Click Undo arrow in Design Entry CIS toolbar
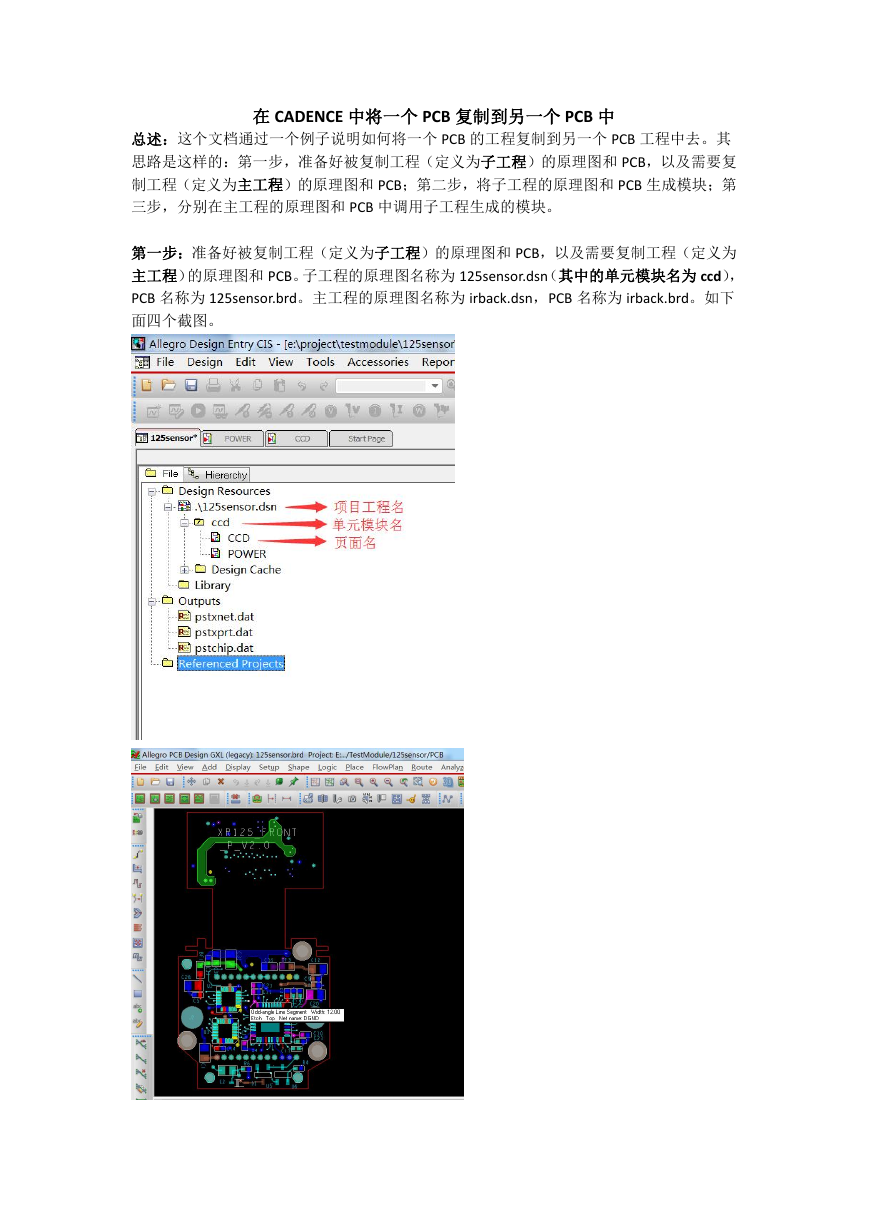Viewport: 869px width, 1228px height. pyautogui.click(x=302, y=385)
